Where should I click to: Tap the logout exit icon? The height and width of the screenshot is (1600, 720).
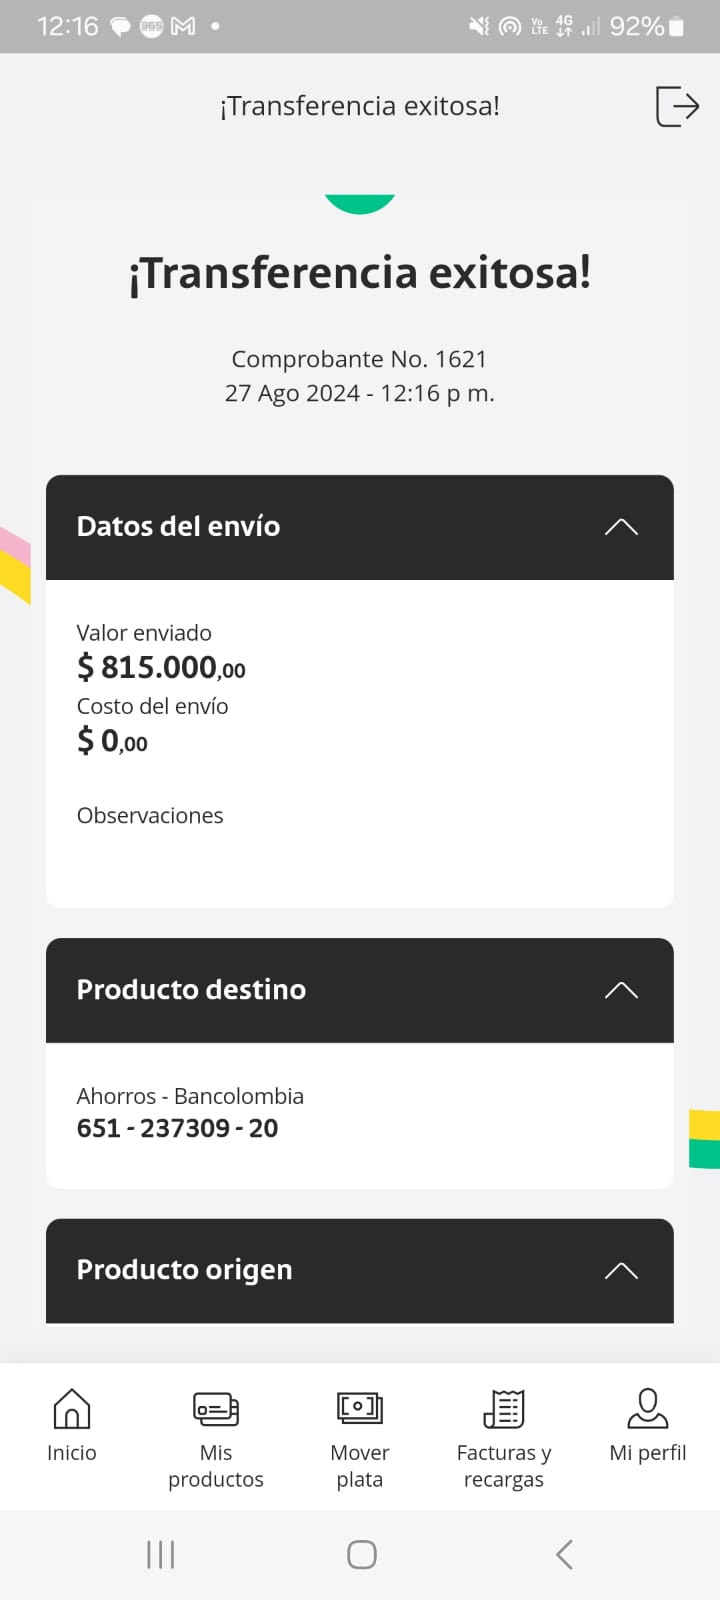[x=676, y=106]
